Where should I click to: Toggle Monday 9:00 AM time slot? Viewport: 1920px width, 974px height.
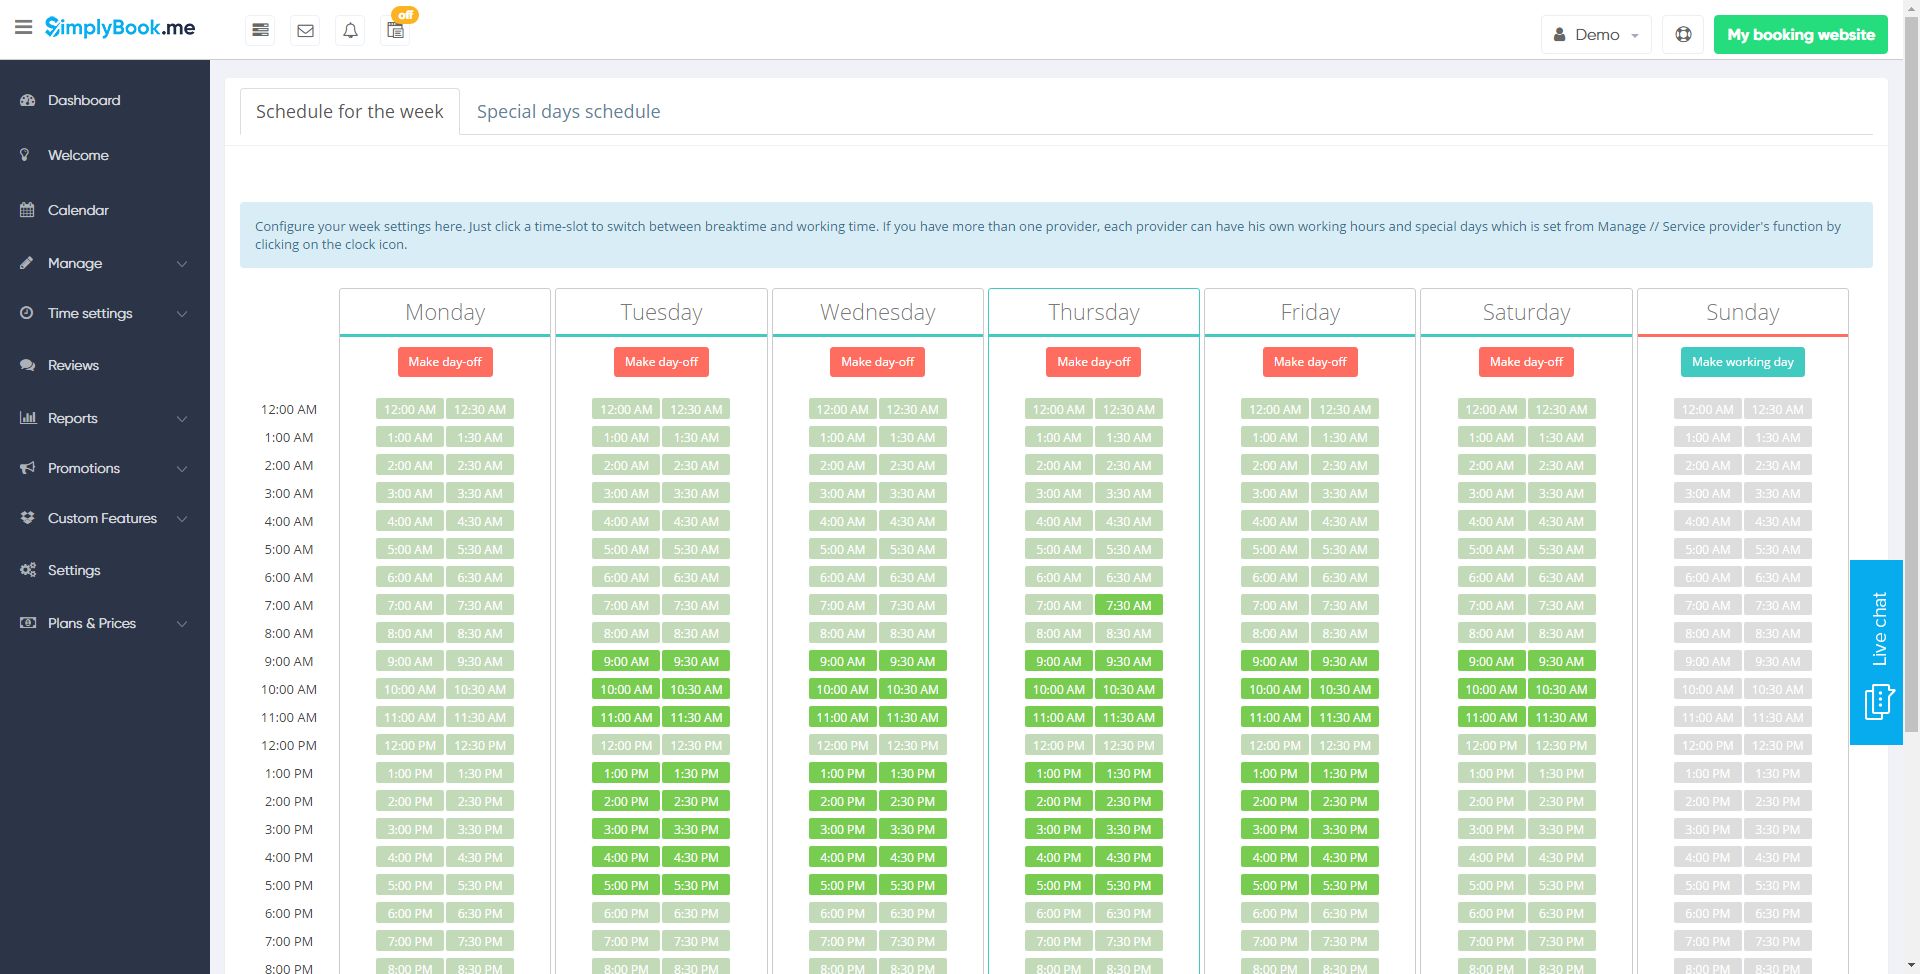pos(410,661)
